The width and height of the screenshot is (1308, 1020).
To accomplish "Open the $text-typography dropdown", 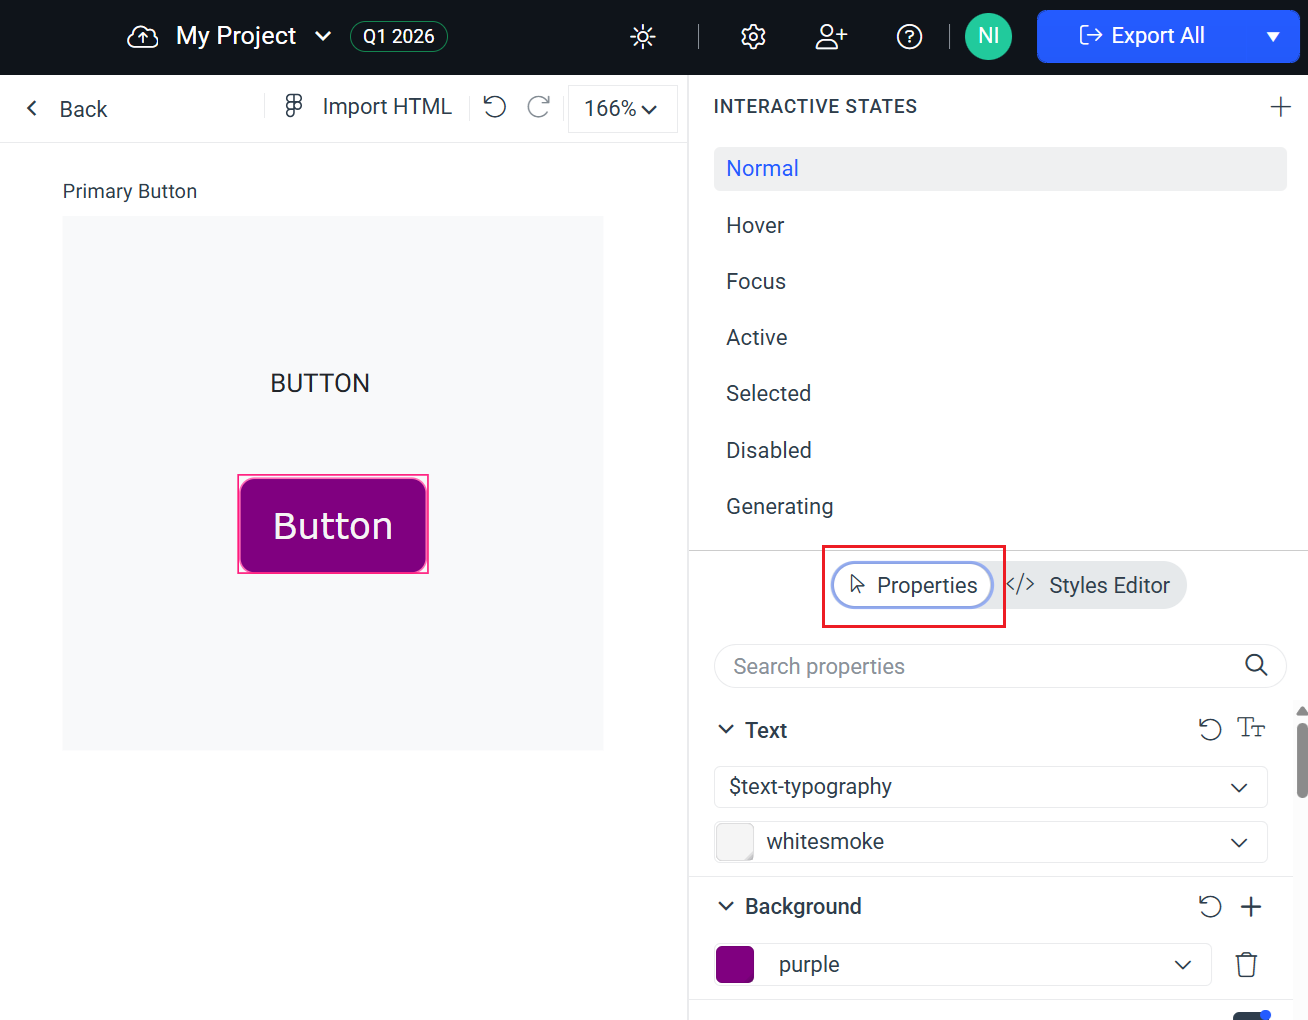I will [990, 787].
